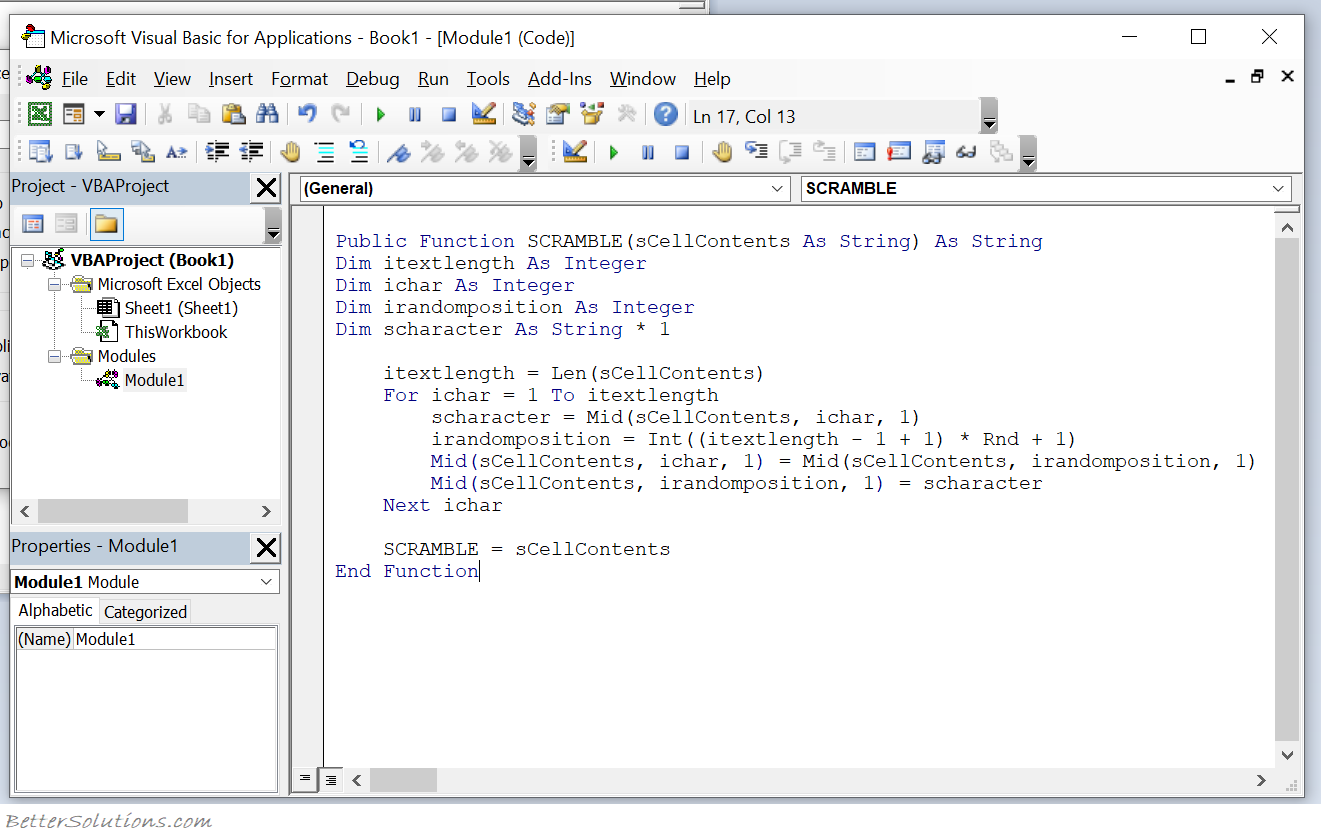
Task: Indent the selected code
Action: (x=217, y=152)
